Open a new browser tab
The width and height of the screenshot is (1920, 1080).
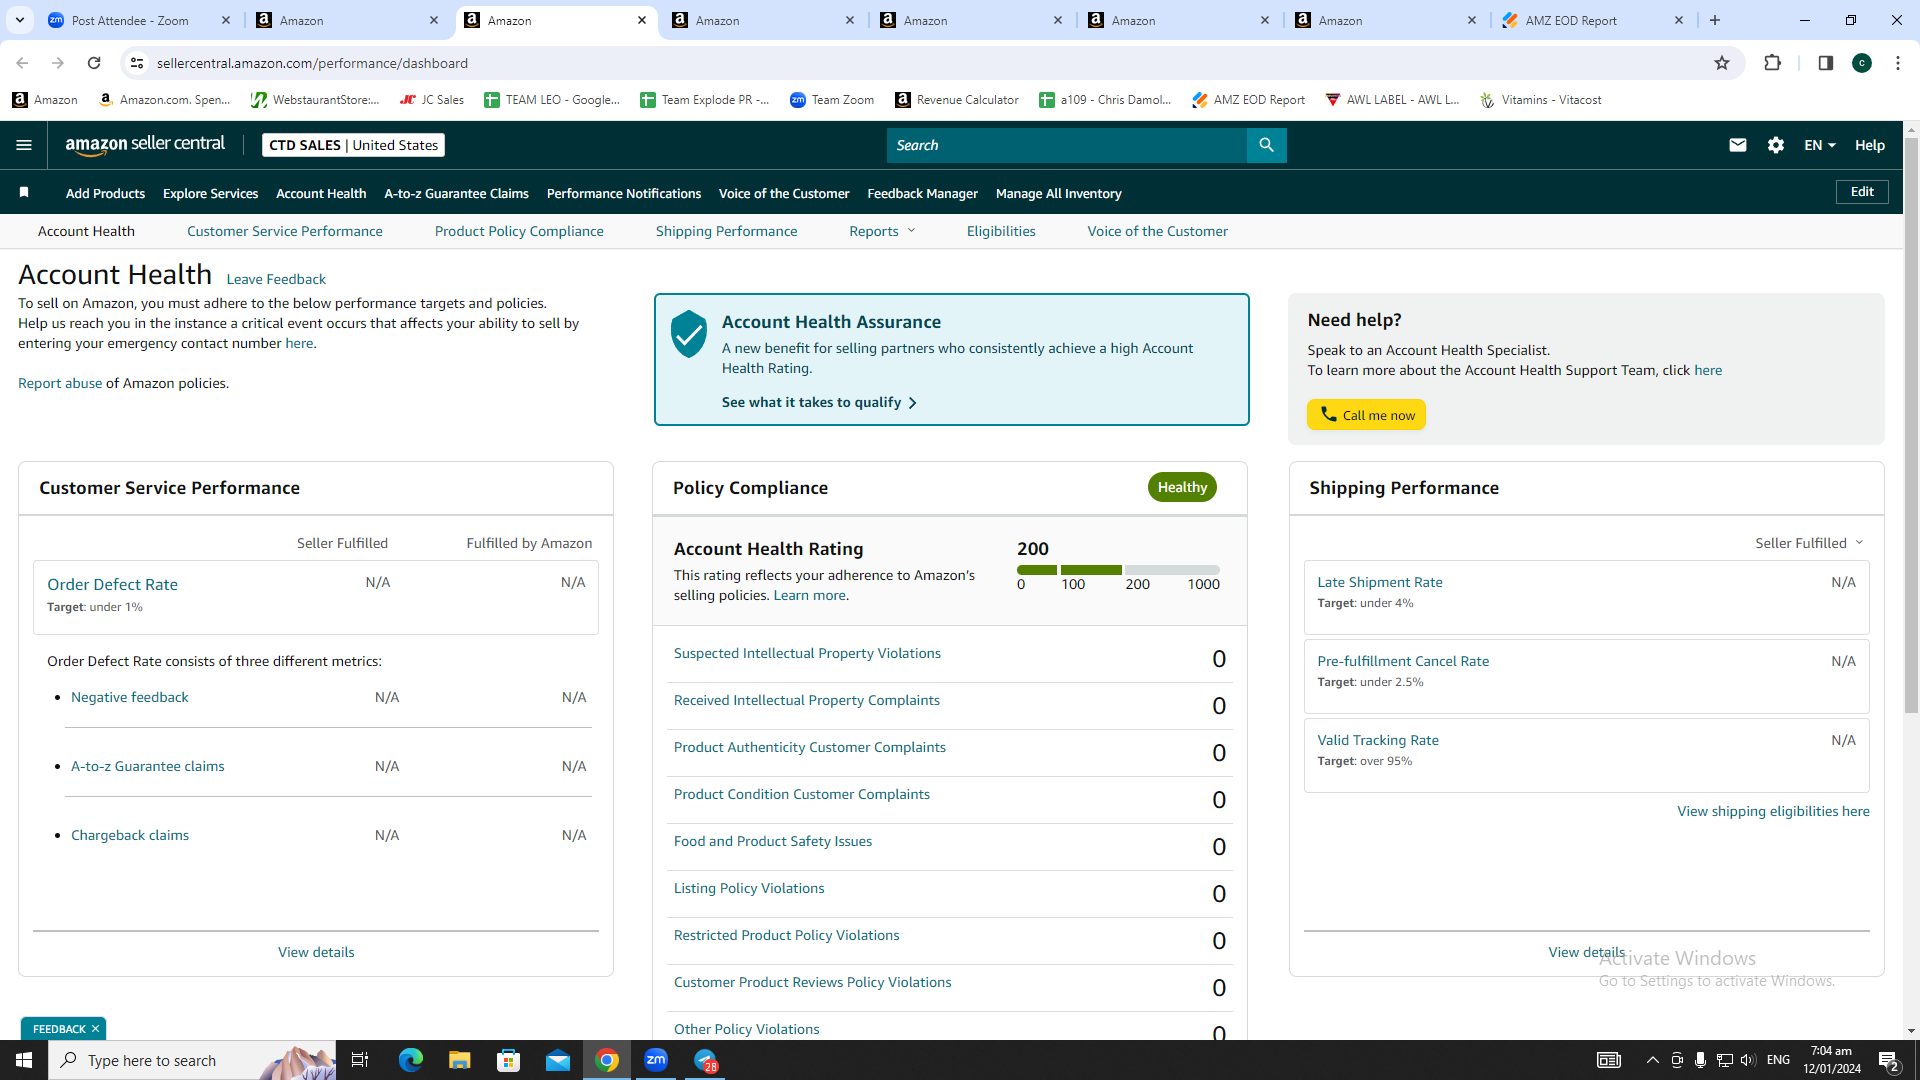(1715, 20)
